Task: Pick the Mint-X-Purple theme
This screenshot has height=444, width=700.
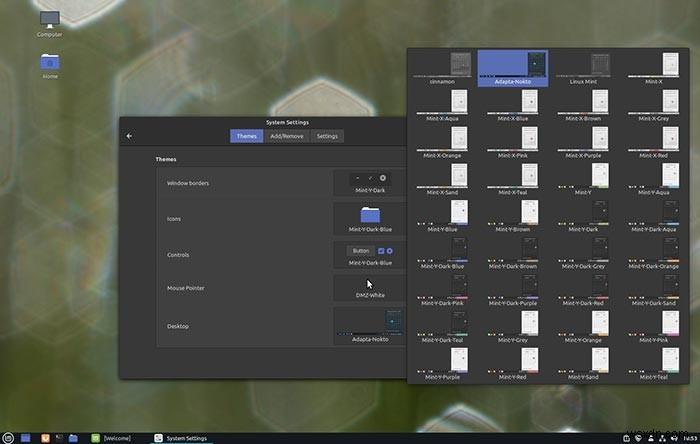Action: coord(583,142)
